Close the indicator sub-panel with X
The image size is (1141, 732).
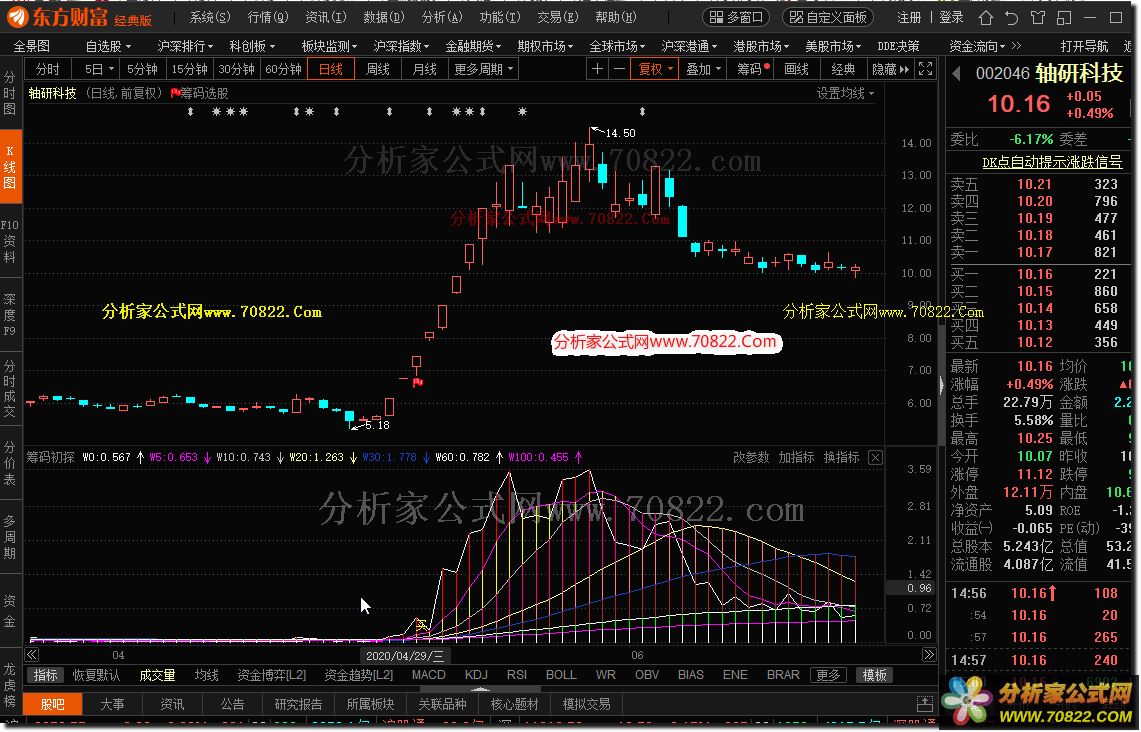click(x=875, y=458)
